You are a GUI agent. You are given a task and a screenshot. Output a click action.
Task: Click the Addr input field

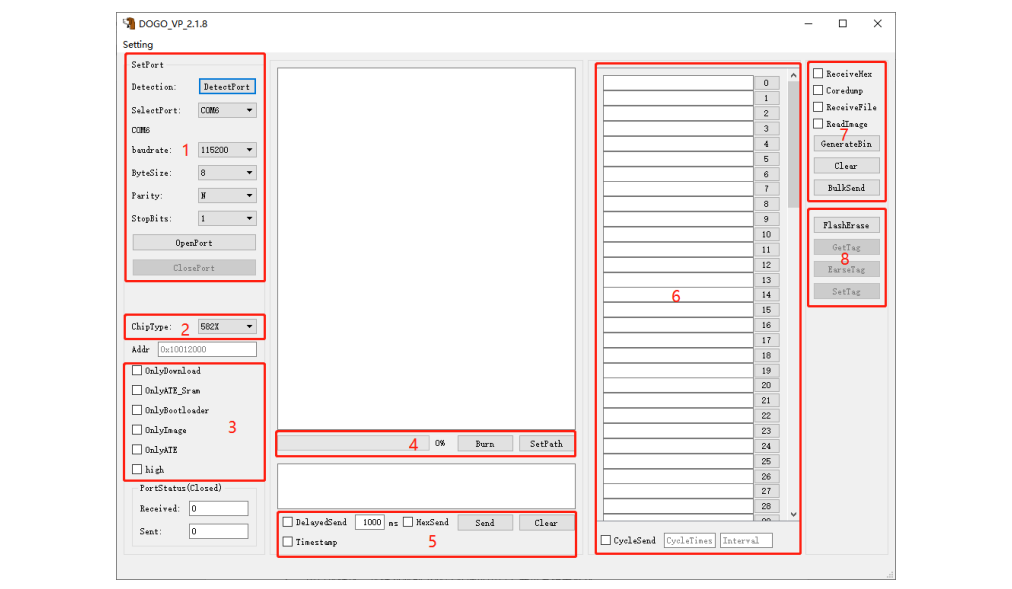tap(207, 349)
